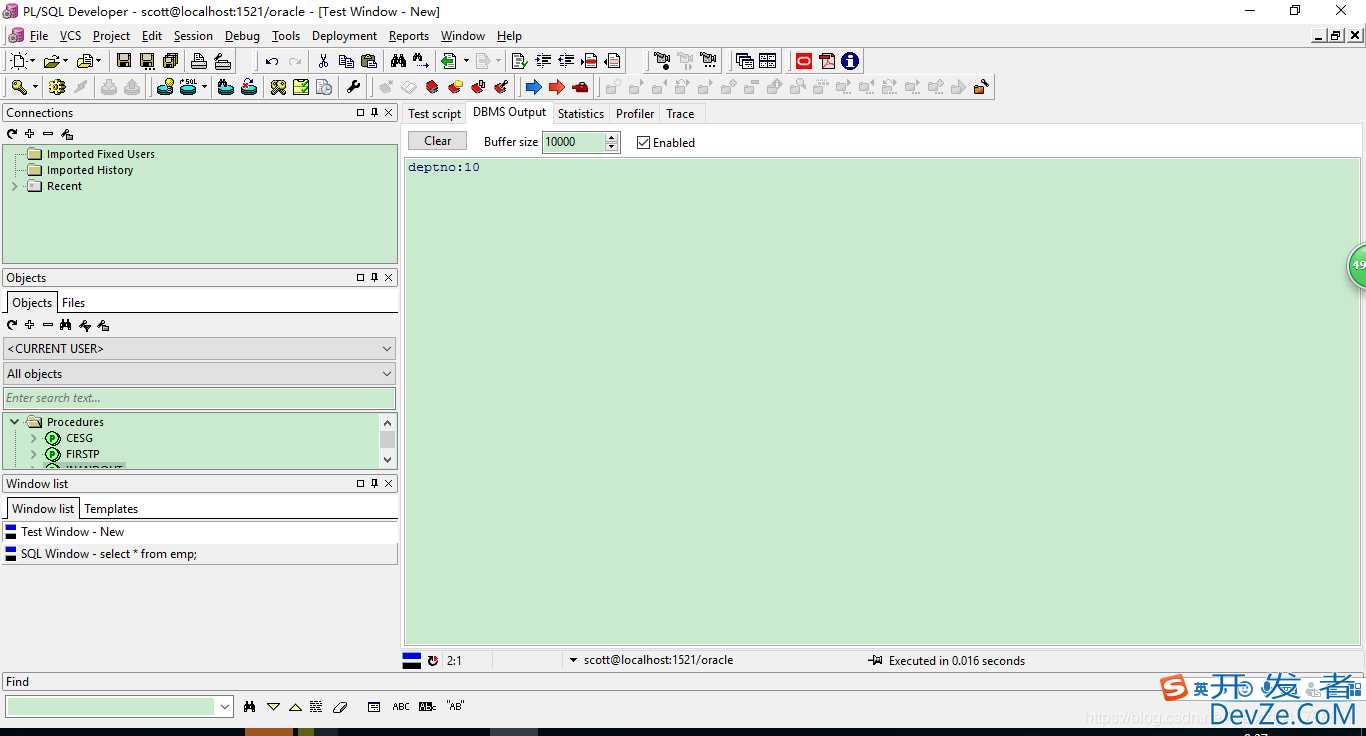Select the Imported Fixed Users folder
The image size is (1366, 736).
click(x=101, y=154)
